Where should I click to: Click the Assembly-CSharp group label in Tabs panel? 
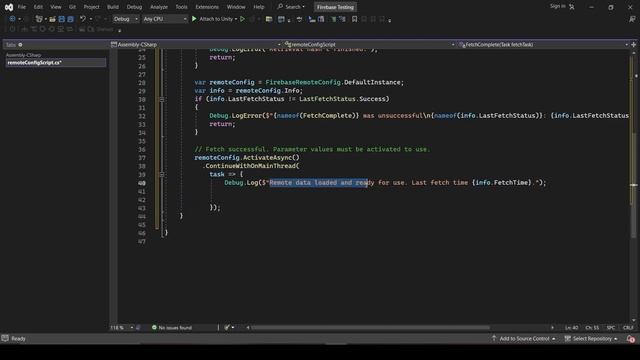tap(23, 55)
